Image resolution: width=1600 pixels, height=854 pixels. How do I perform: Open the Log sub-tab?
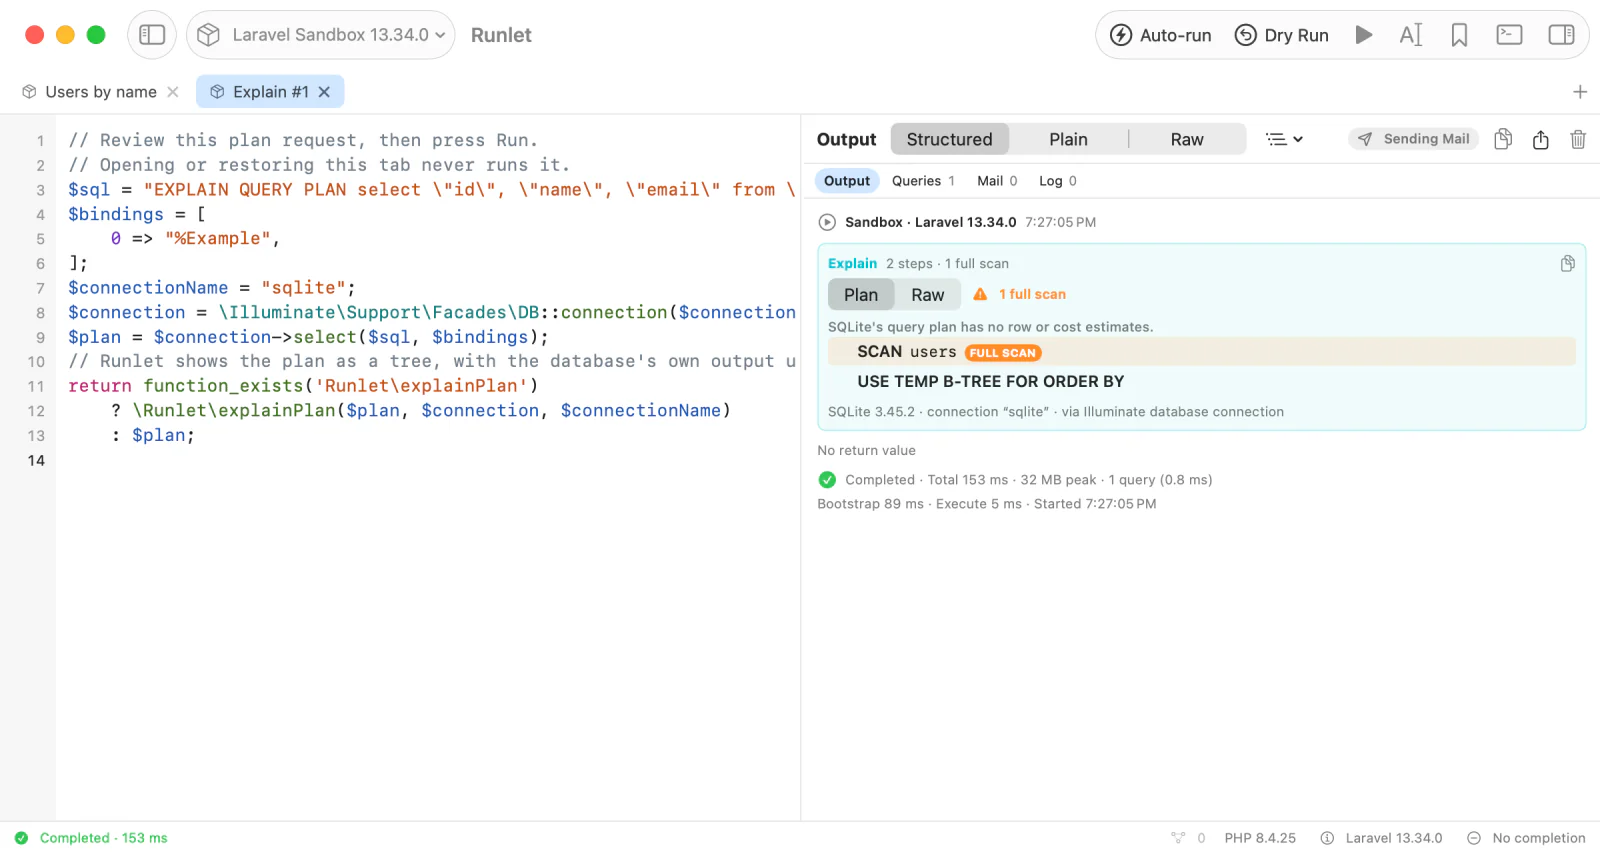(x=1058, y=181)
